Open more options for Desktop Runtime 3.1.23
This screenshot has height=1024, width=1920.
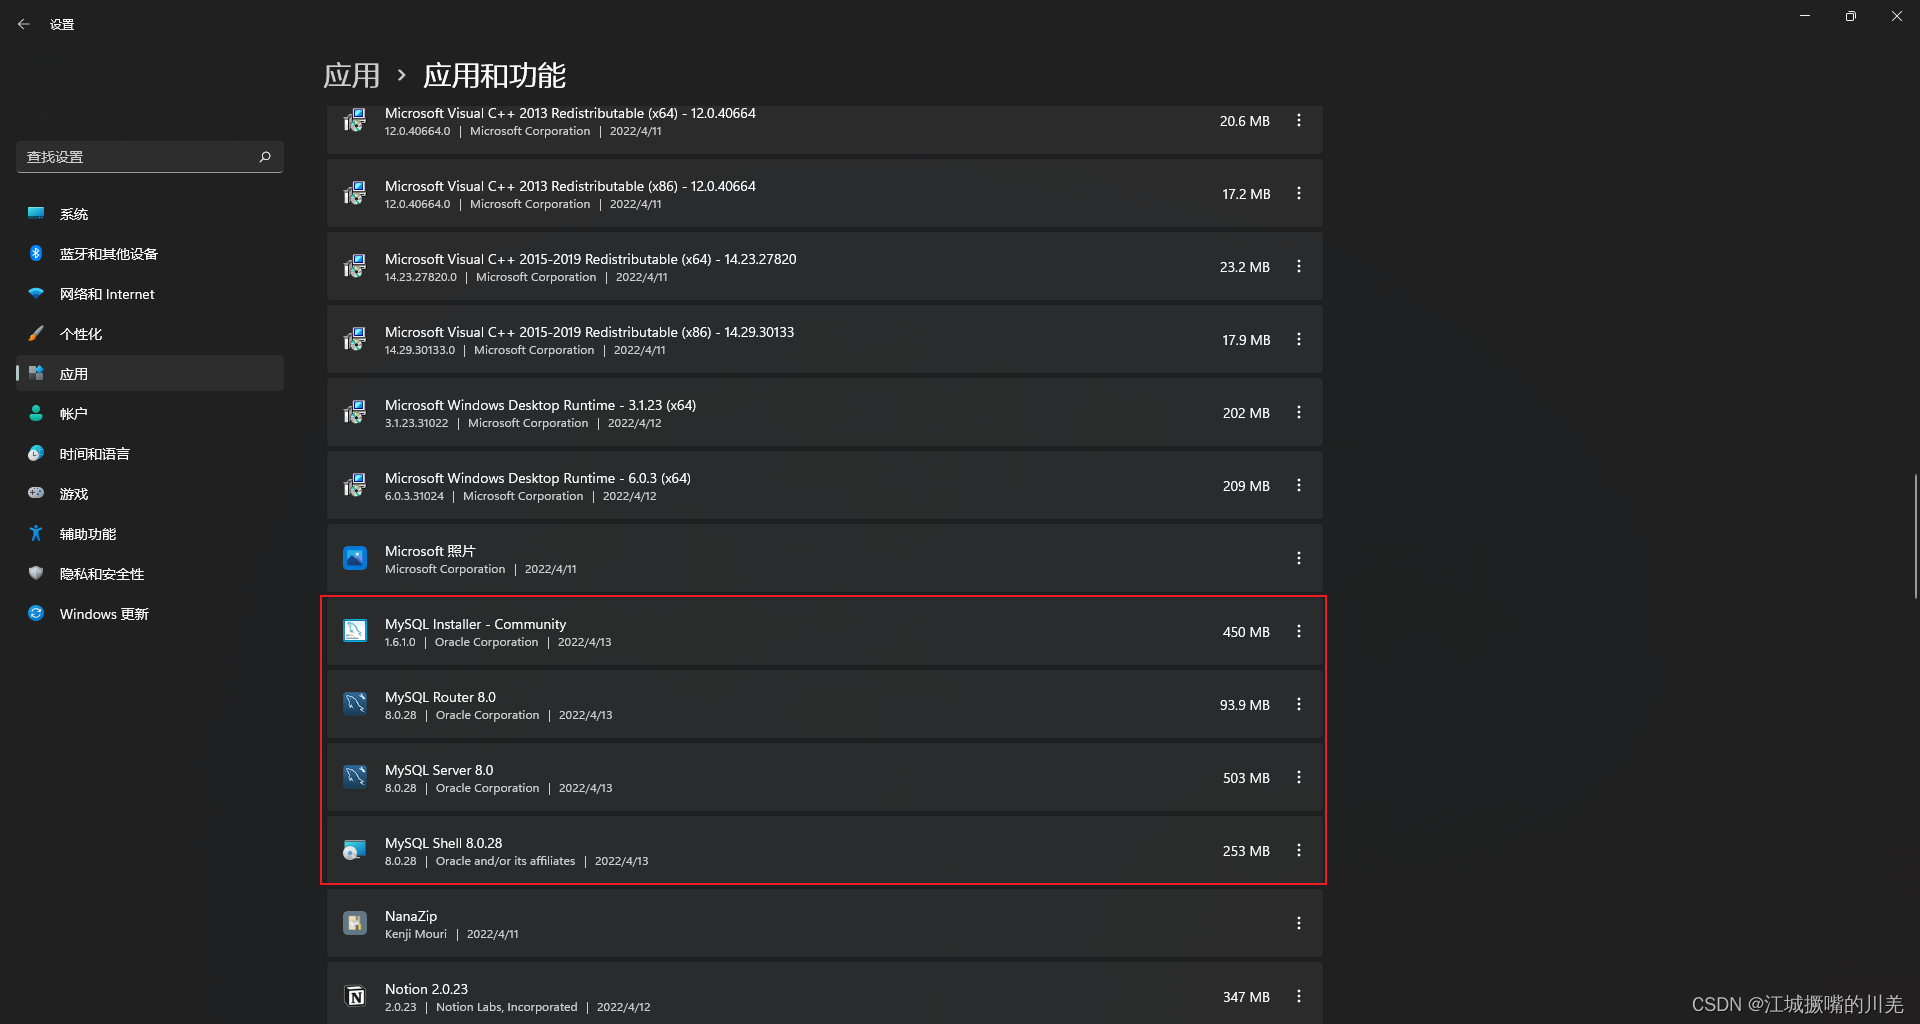(x=1299, y=413)
